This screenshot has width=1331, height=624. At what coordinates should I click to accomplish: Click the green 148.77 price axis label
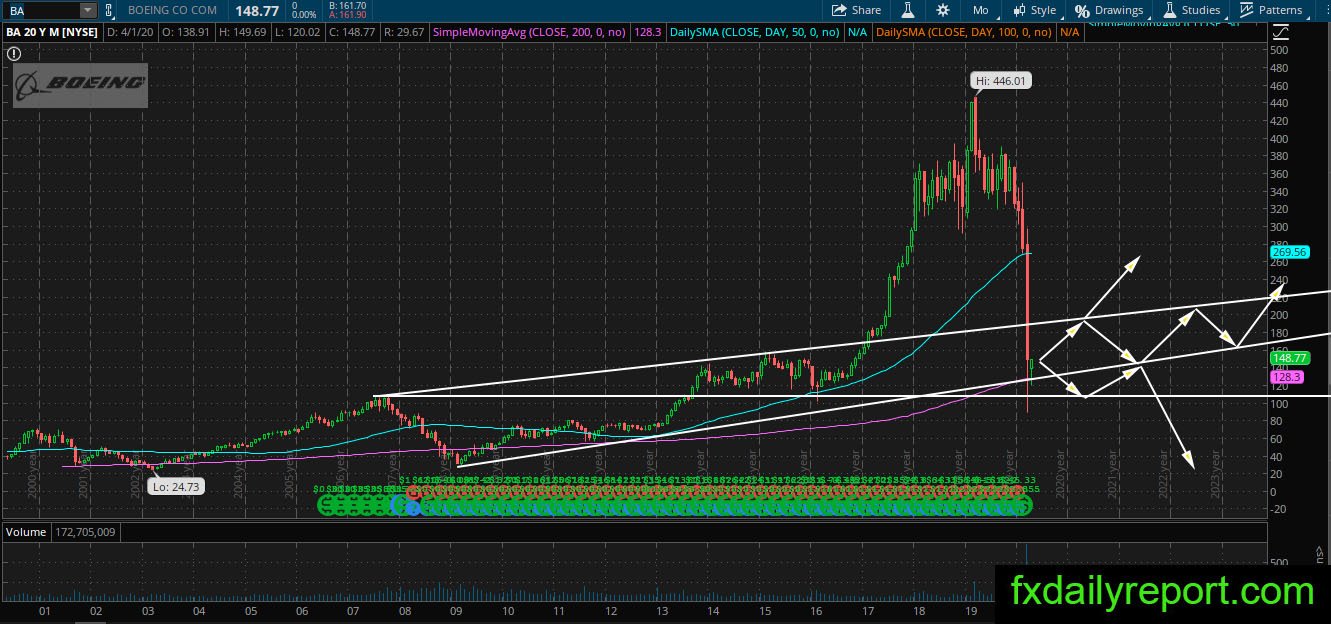(x=1289, y=357)
